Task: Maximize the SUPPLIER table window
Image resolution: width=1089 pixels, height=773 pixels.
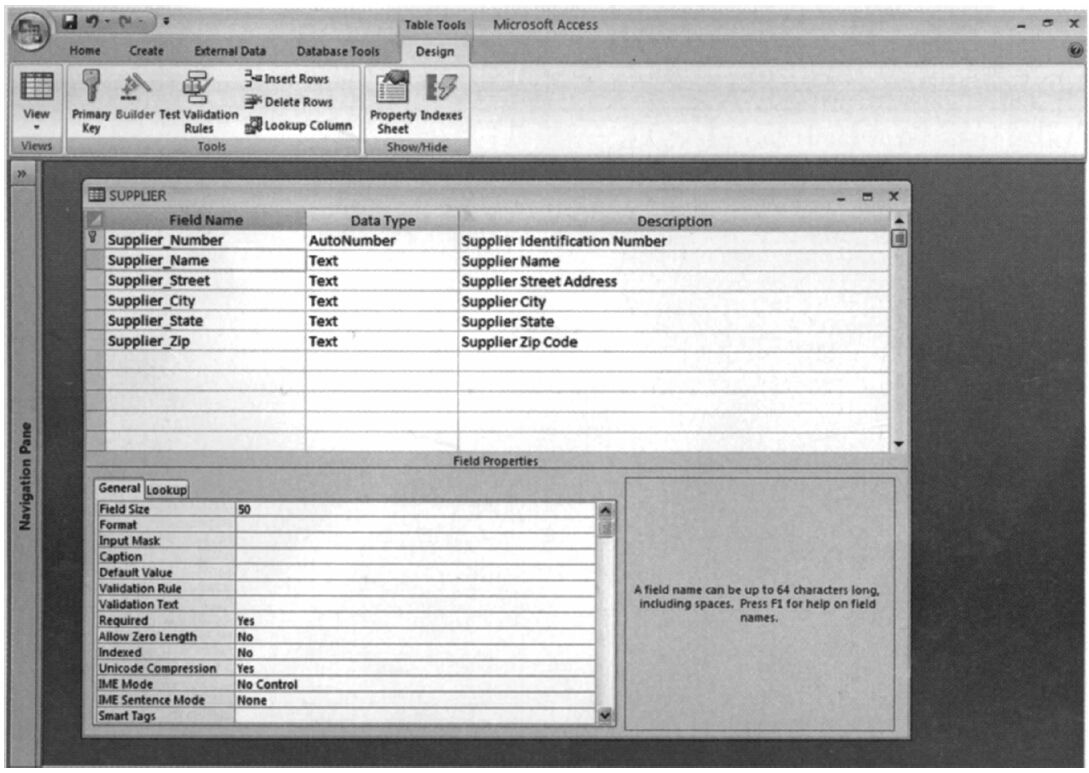Action: [867, 197]
